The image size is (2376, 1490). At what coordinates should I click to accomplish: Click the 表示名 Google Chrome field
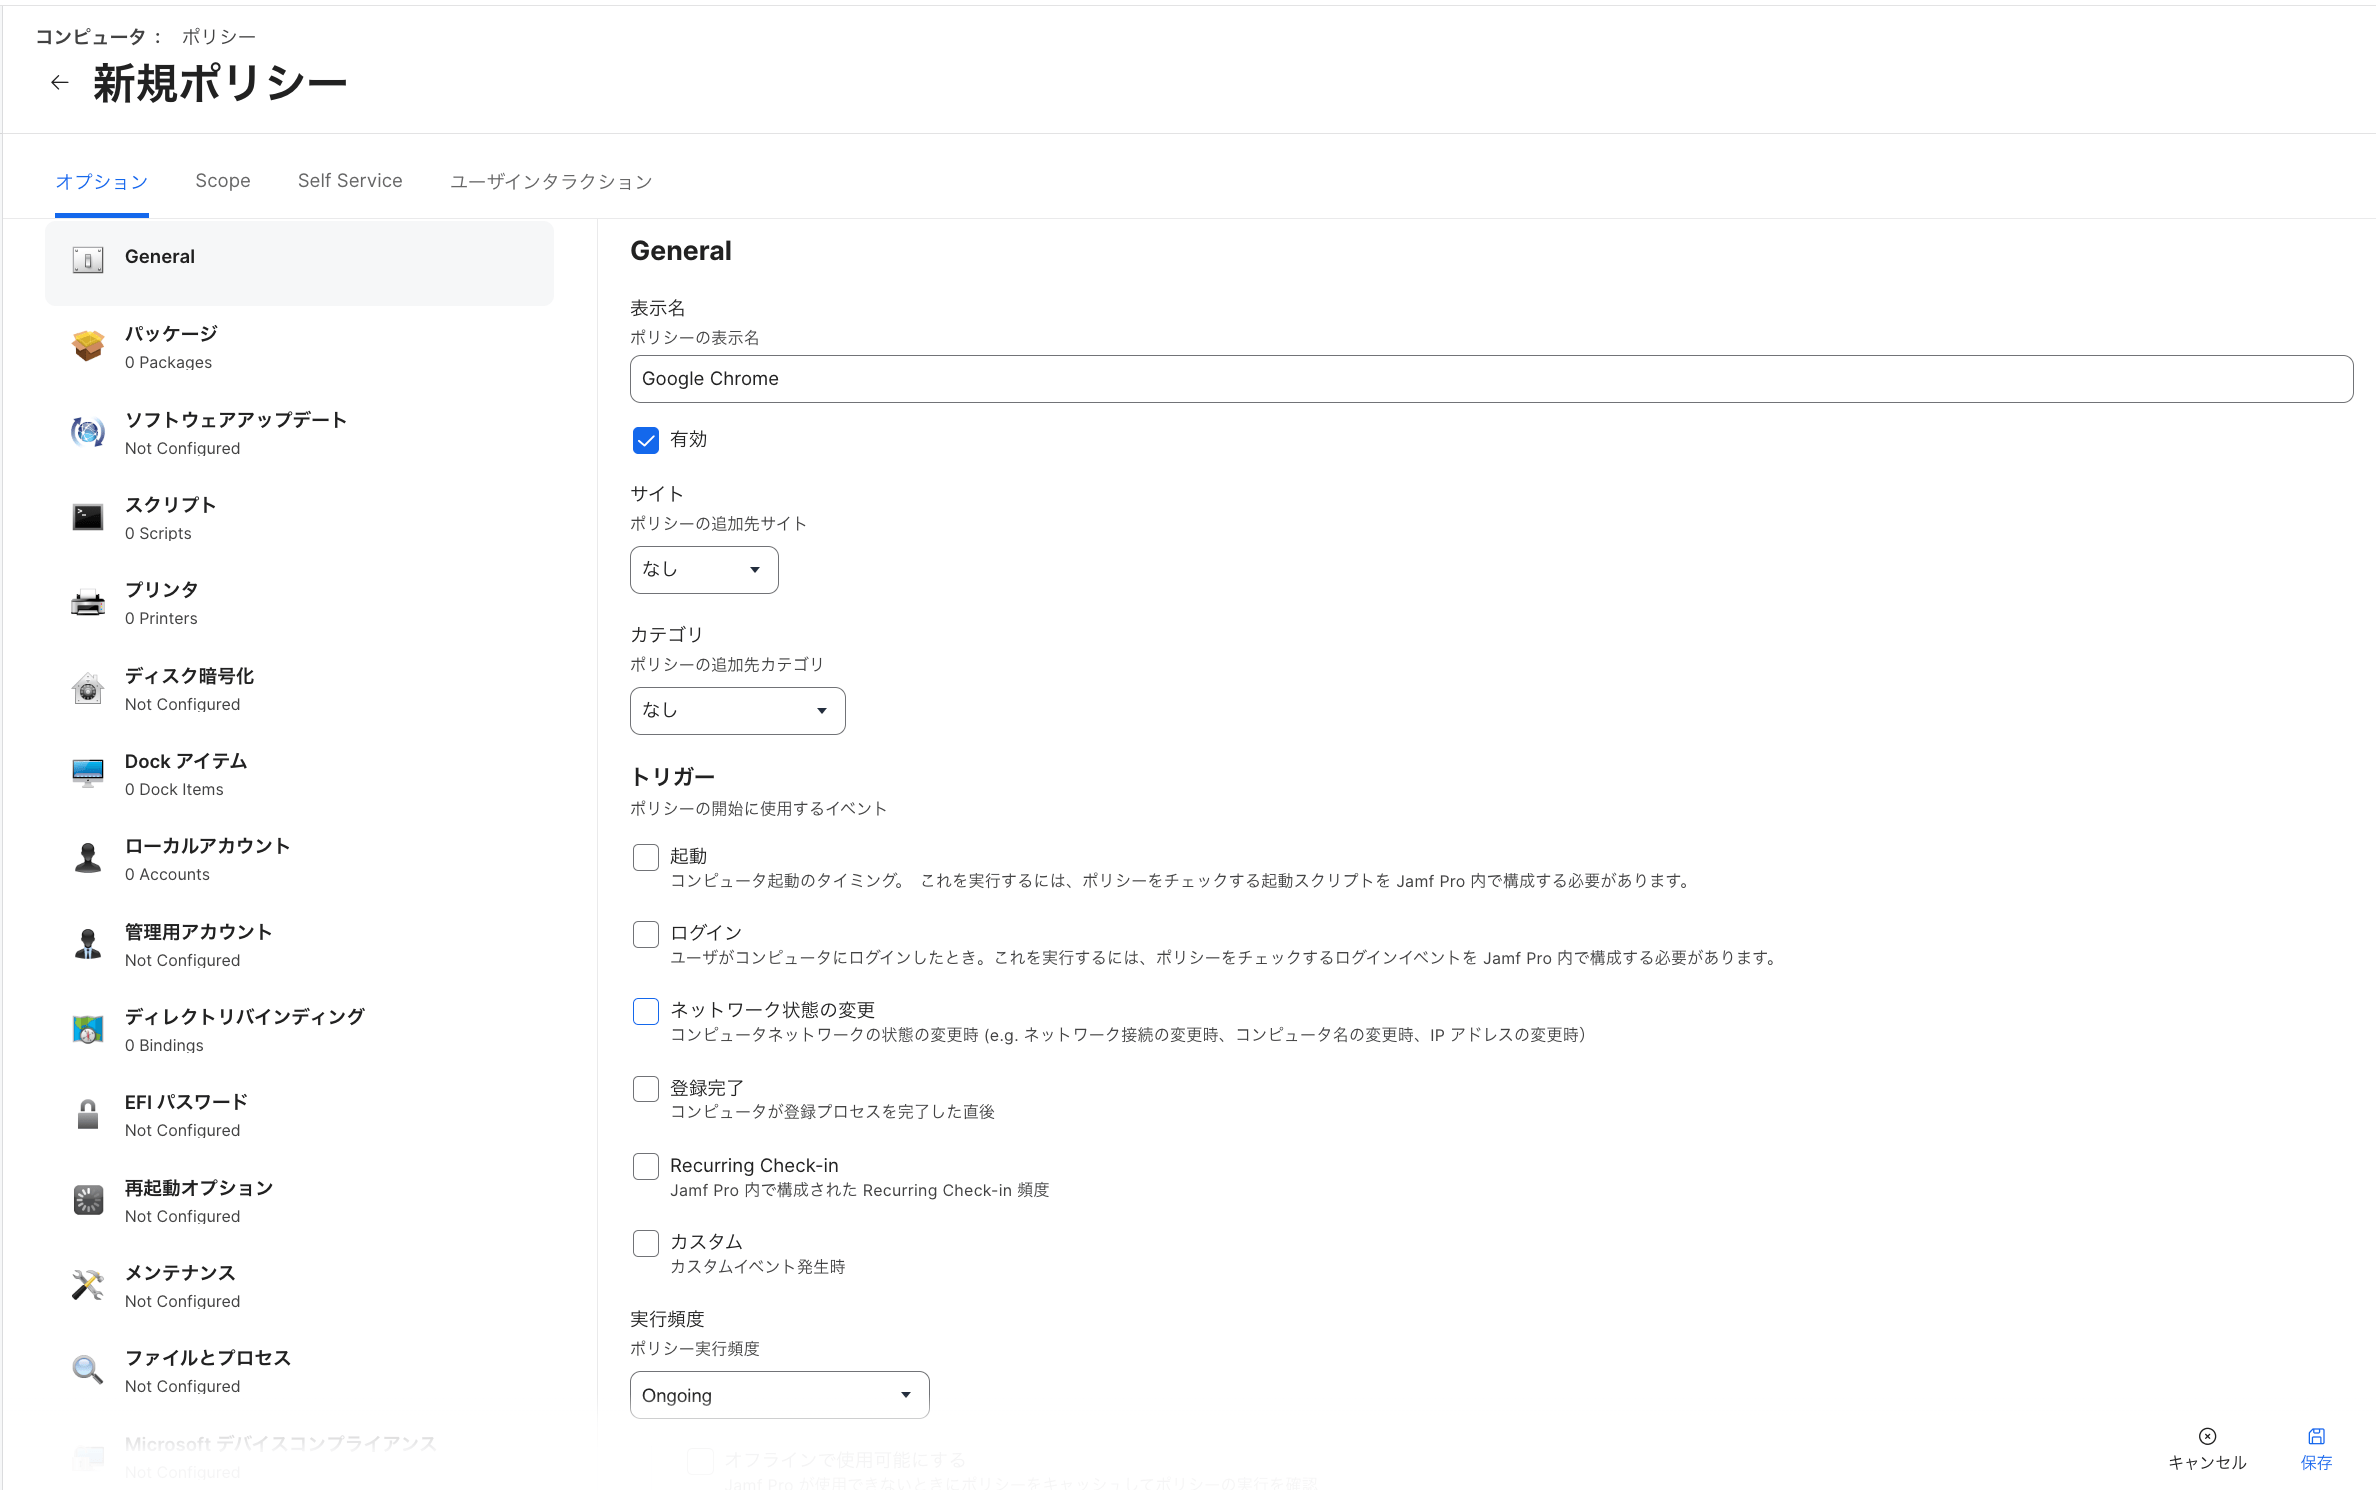[x=1492, y=379]
